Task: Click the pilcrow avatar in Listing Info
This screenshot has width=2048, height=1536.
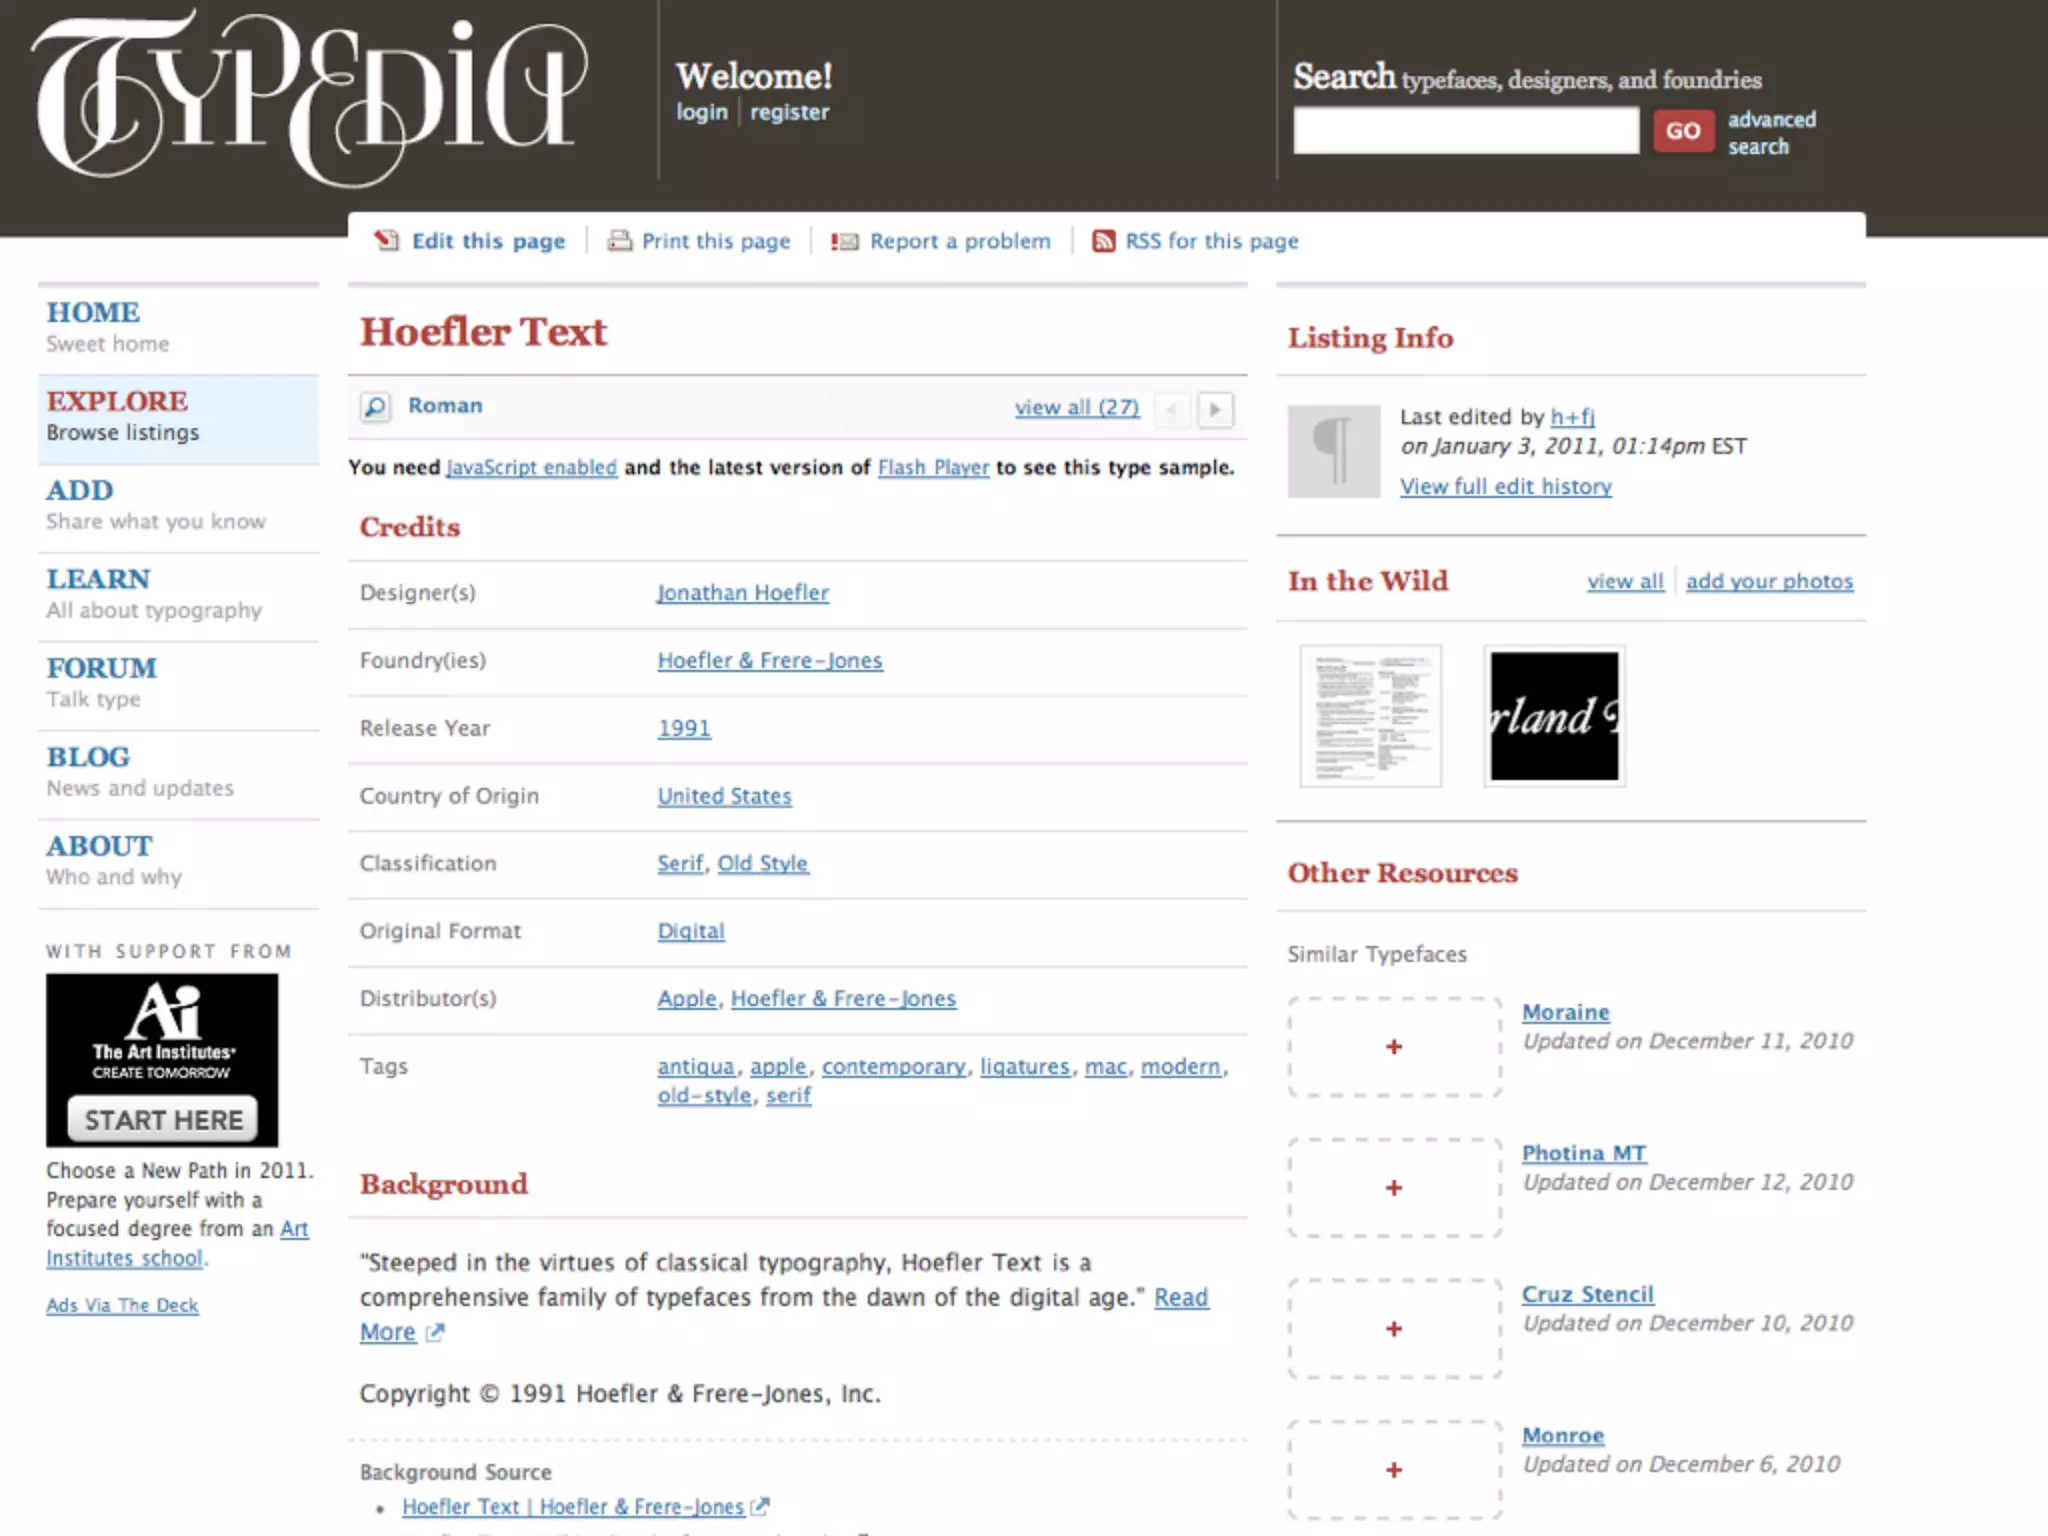Action: [x=1333, y=451]
